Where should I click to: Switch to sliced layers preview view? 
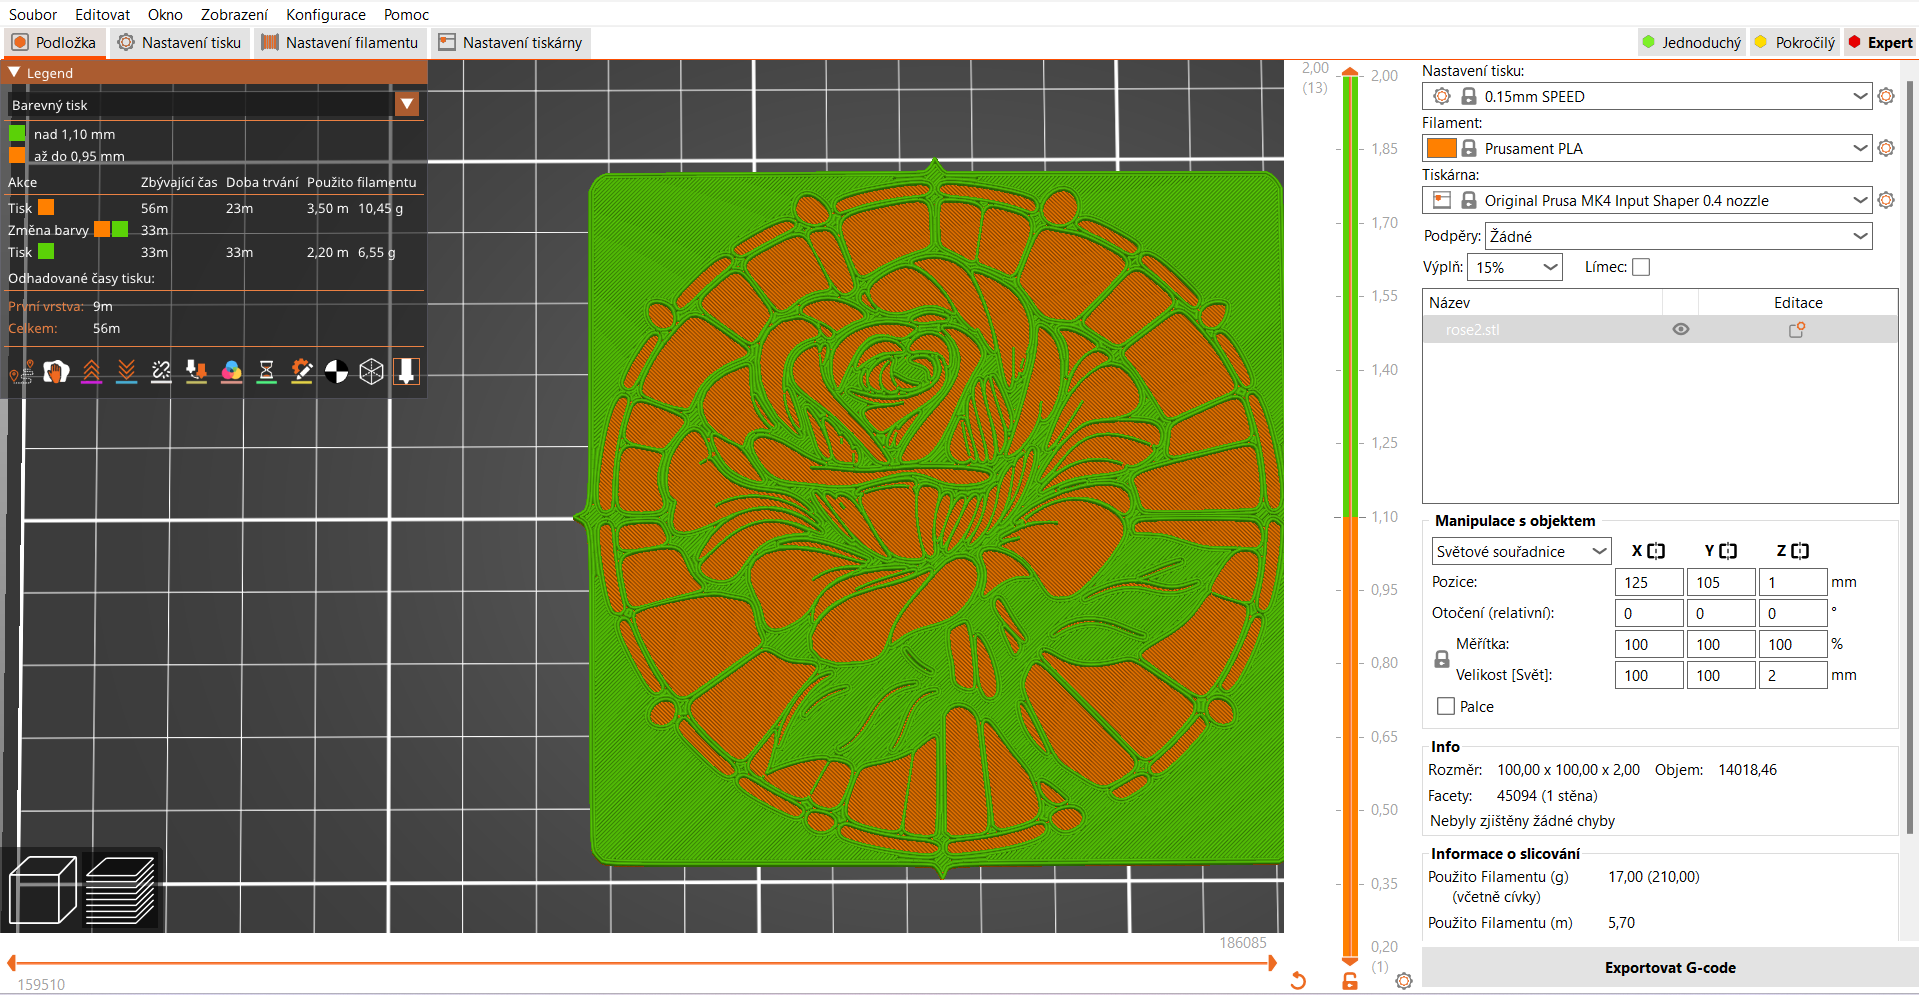point(121,890)
